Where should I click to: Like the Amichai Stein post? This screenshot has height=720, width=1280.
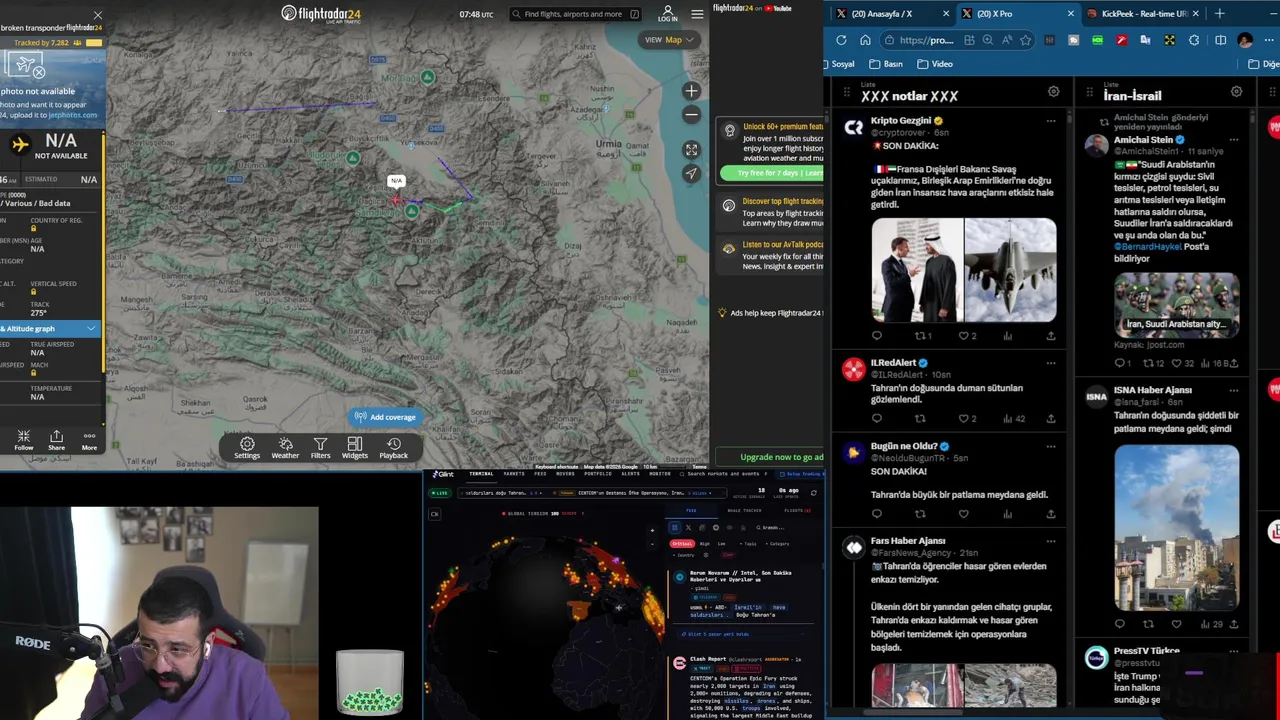(1176, 363)
